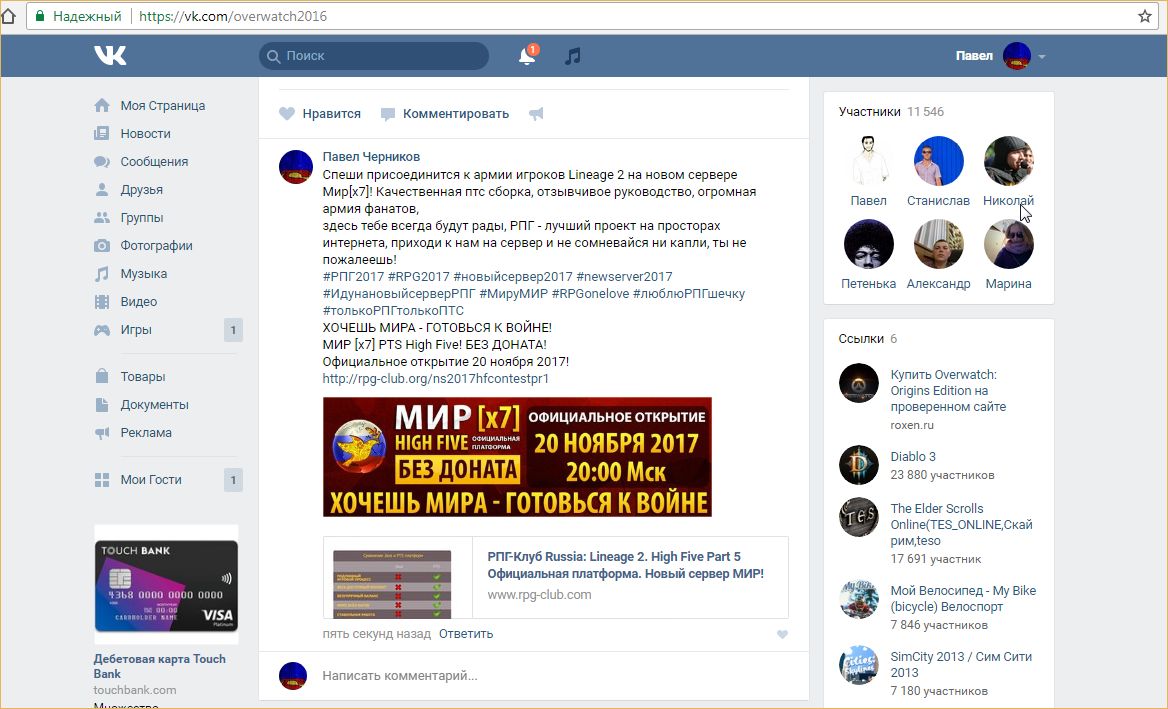
Task: Open member Павел's avatar in Участники
Action: 869,161
